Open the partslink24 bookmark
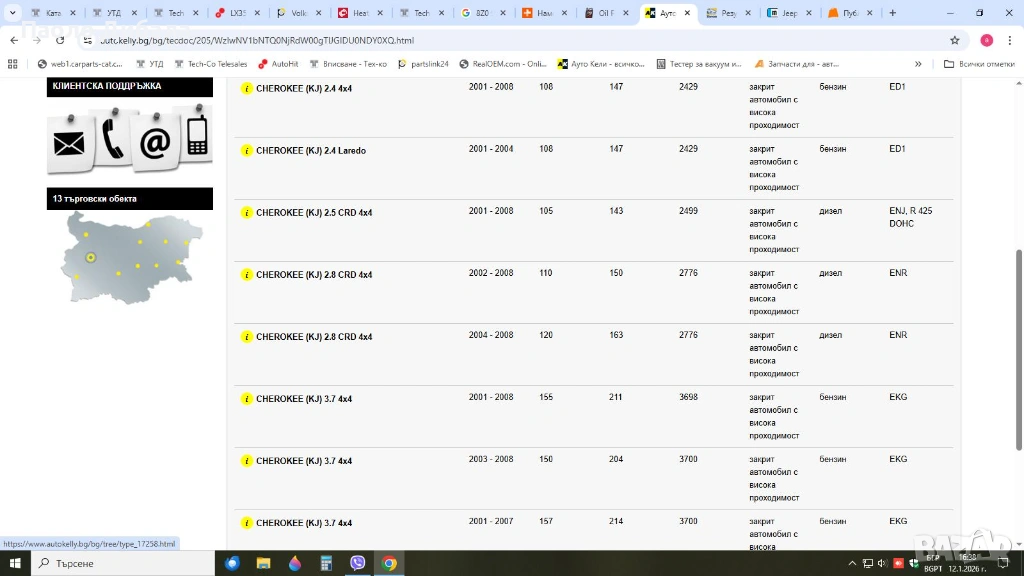1024x576 pixels. pos(423,64)
